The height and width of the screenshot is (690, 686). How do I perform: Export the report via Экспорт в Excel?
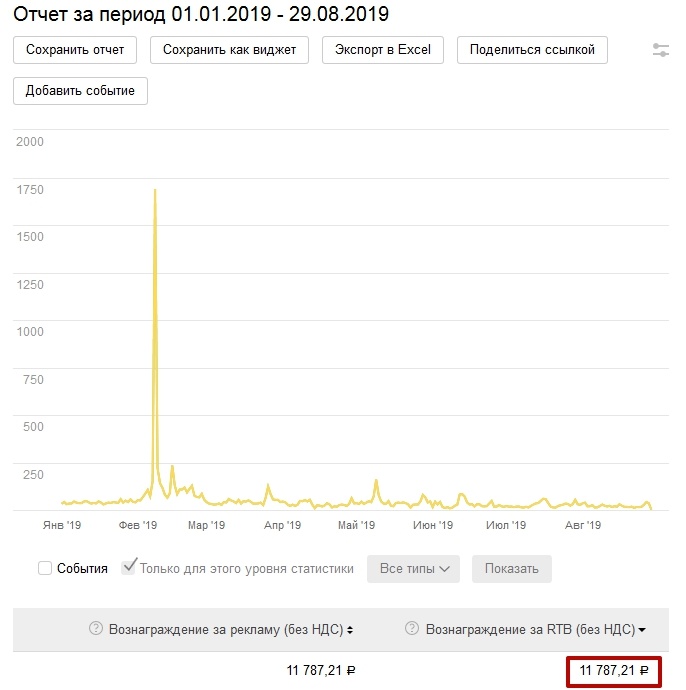tap(382, 50)
